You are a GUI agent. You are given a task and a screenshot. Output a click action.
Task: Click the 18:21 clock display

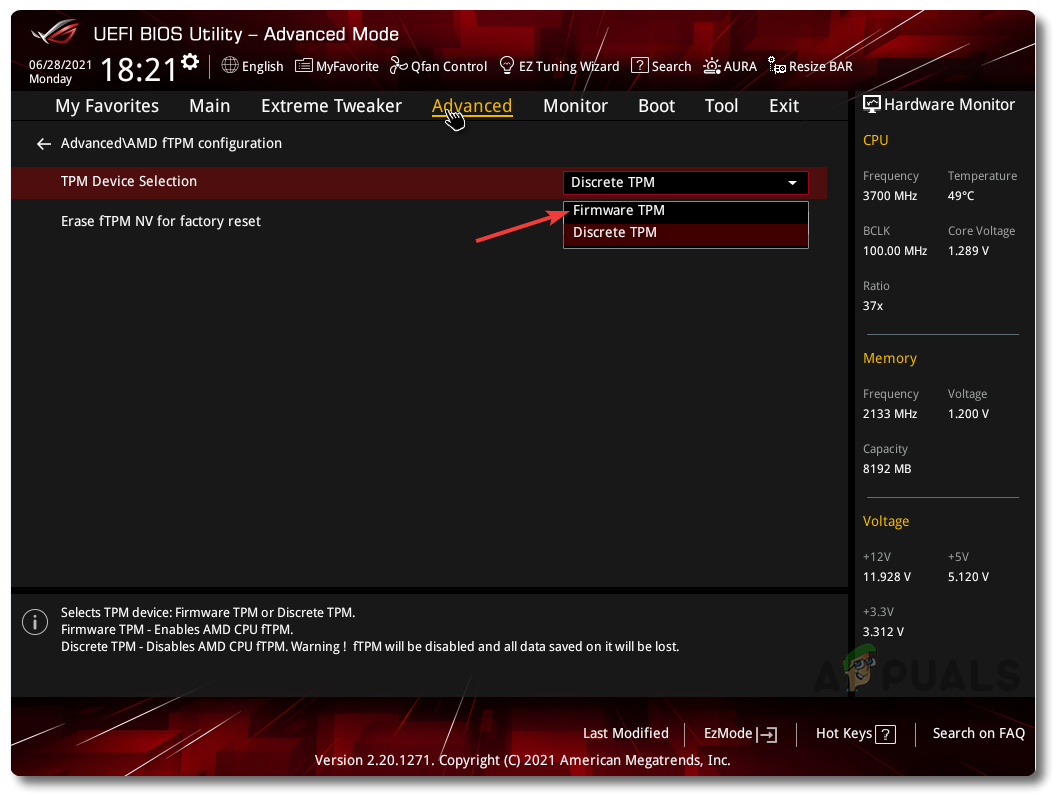click(x=138, y=69)
